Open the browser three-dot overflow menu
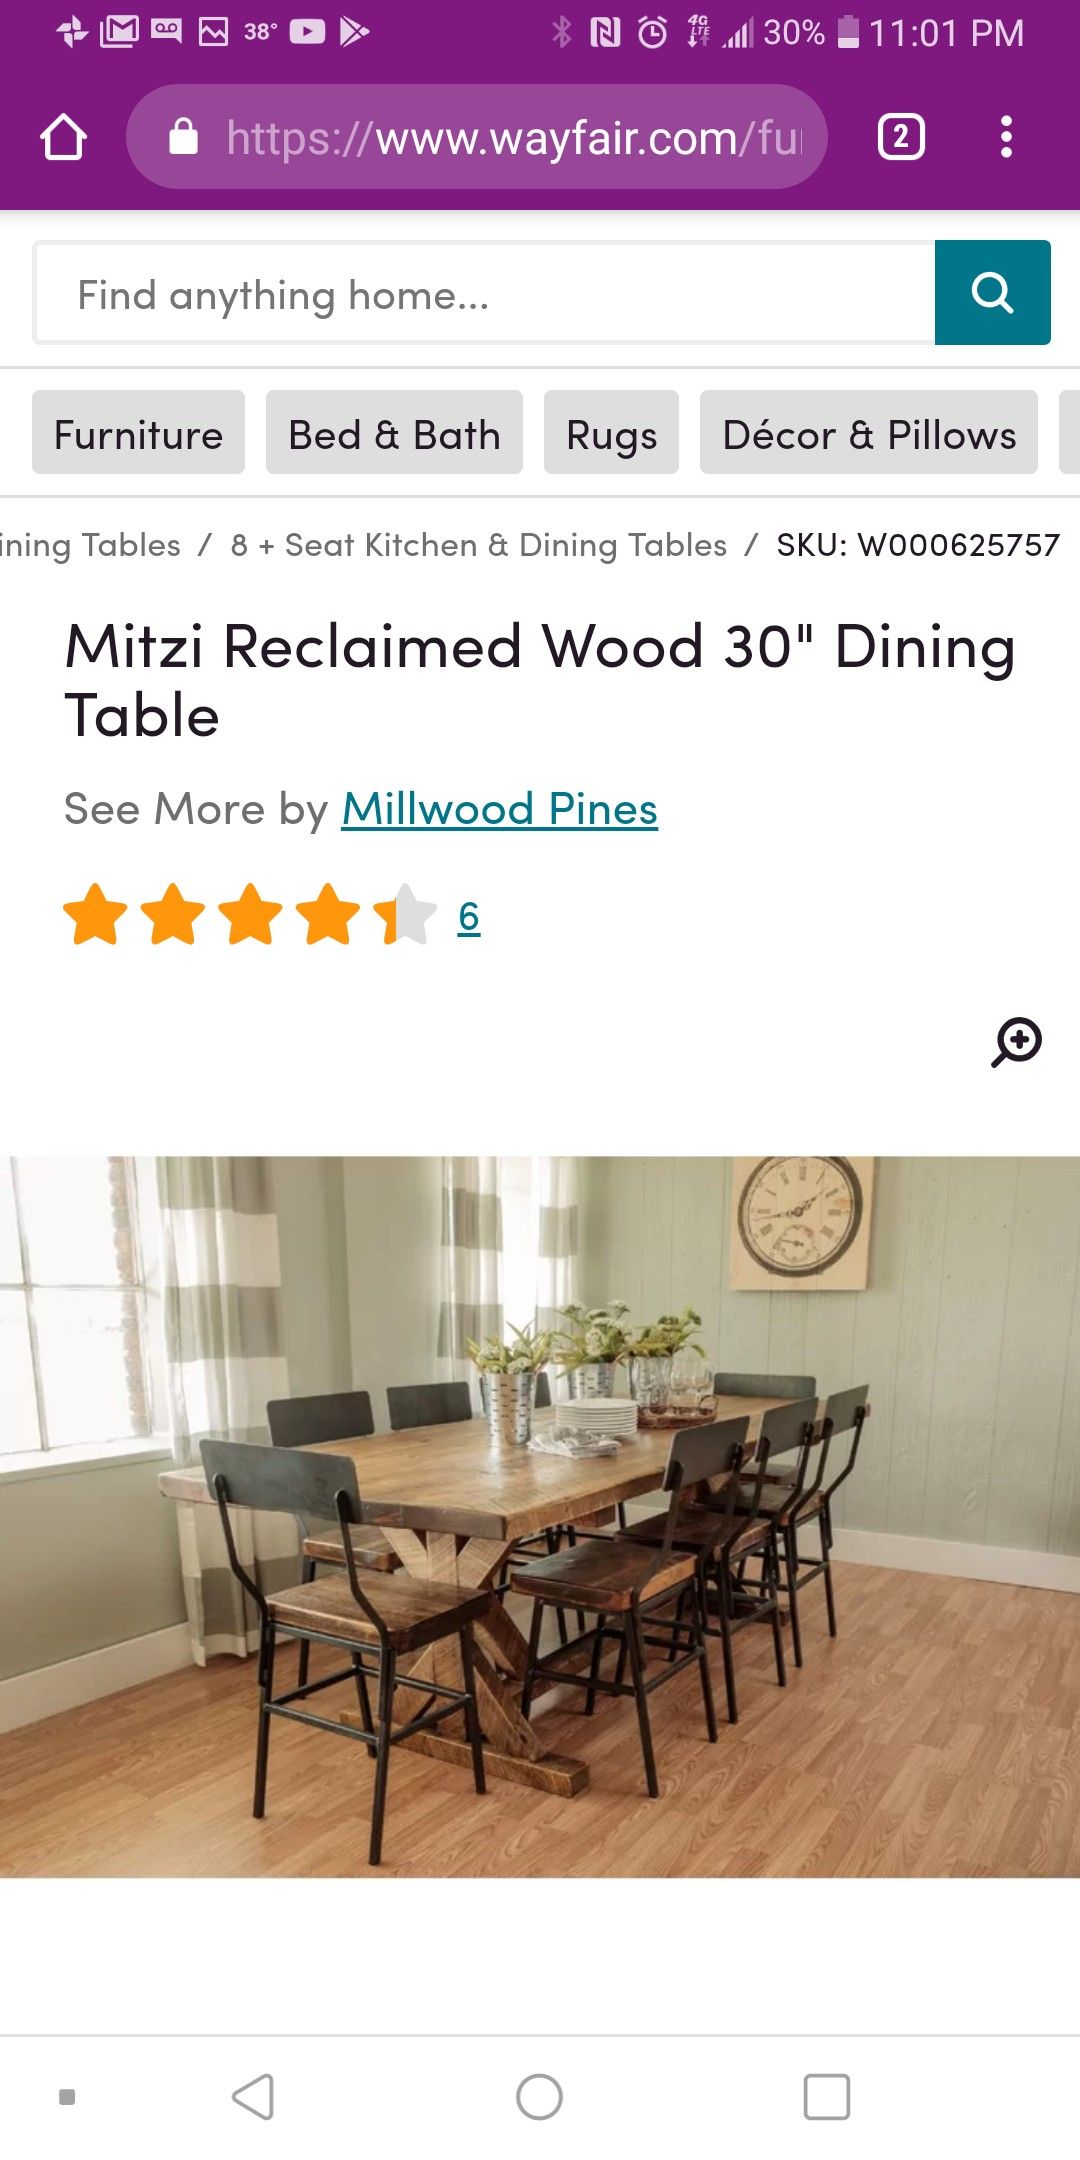This screenshot has width=1080, height=2160. point(1006,137)
